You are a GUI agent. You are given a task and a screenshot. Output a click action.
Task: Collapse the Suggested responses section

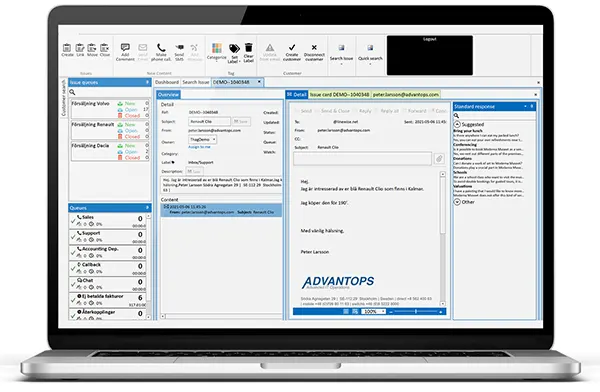tap(457, 124)
